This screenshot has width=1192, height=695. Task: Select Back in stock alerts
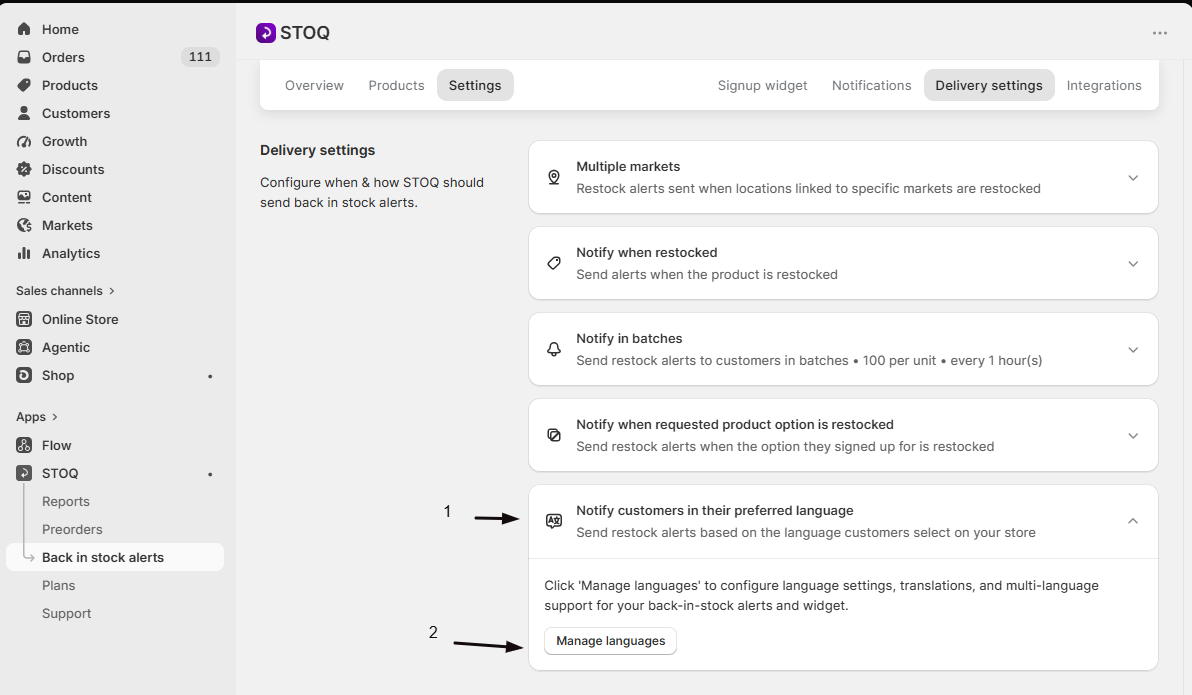(115, 557)
